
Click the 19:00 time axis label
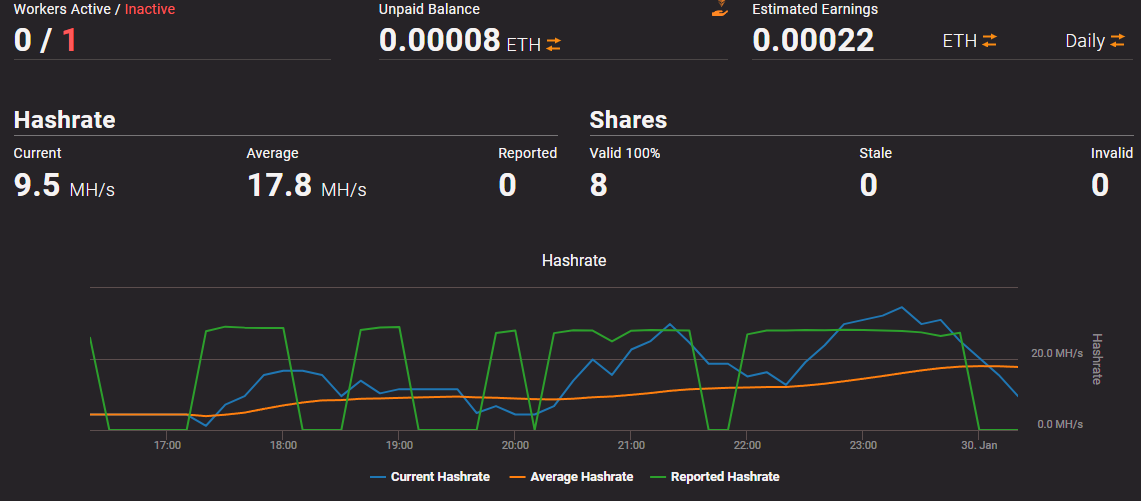[399, 445]
